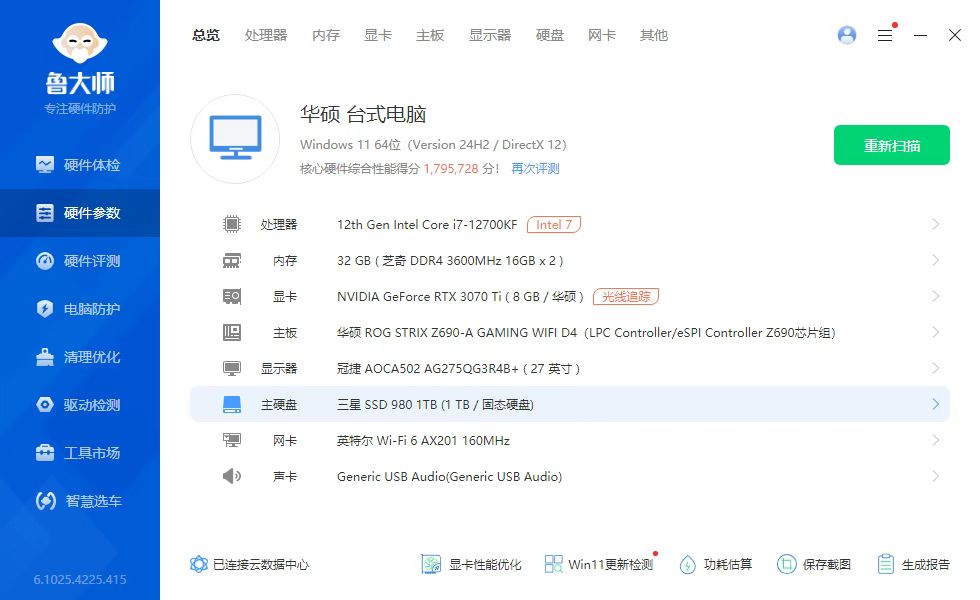Click version number 6.1025.4225.415
The width and height of the screenshot is (980, 600).
coord(80,579)
